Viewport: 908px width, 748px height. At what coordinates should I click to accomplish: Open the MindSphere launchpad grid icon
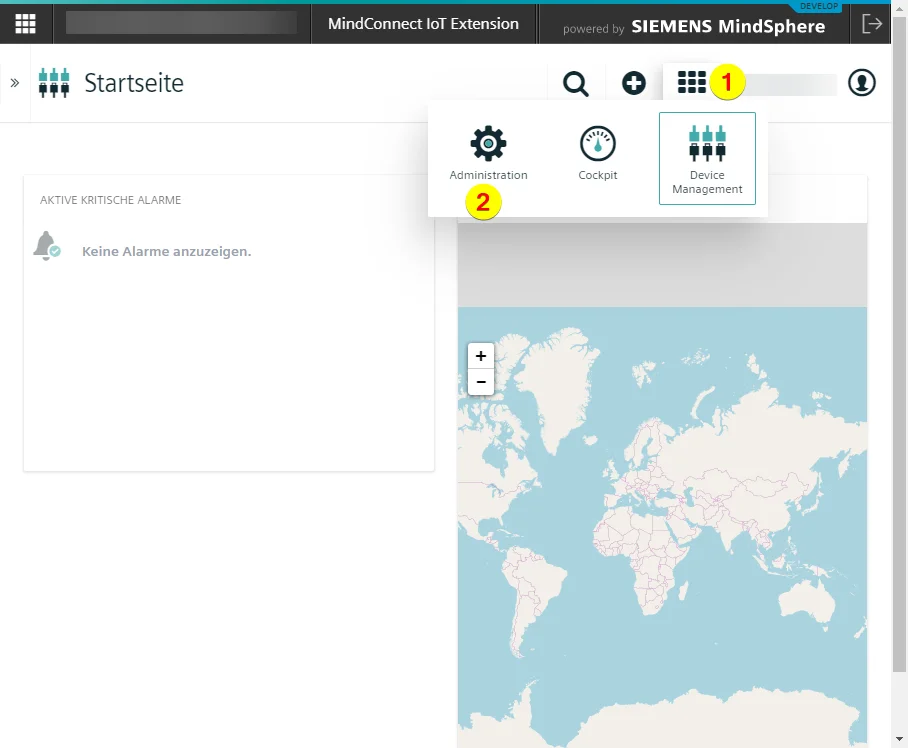25,24
